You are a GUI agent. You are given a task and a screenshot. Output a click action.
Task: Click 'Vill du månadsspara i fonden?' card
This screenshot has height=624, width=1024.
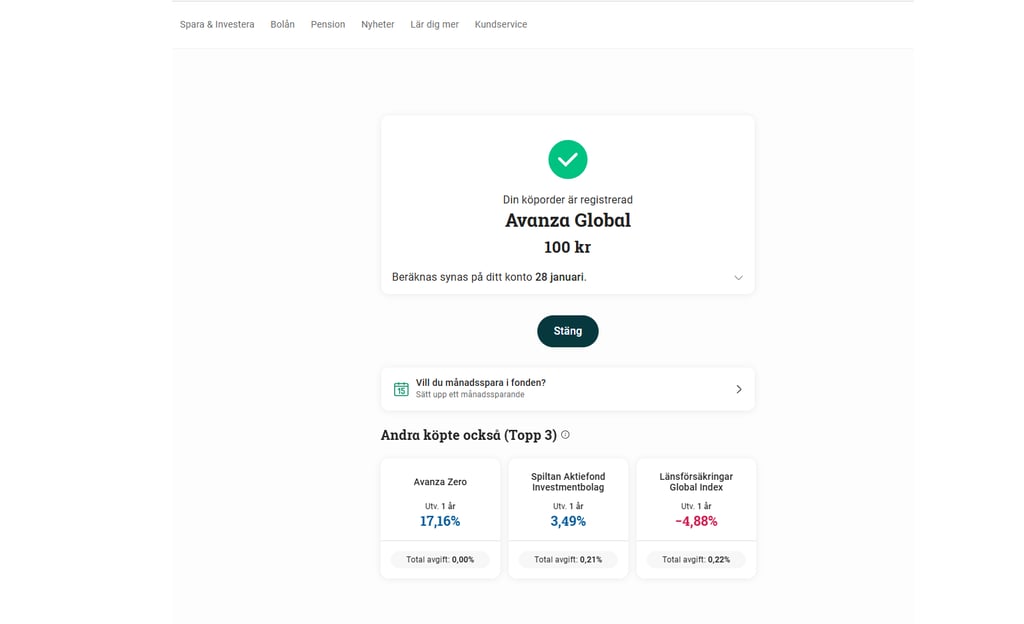pos(567,388)
